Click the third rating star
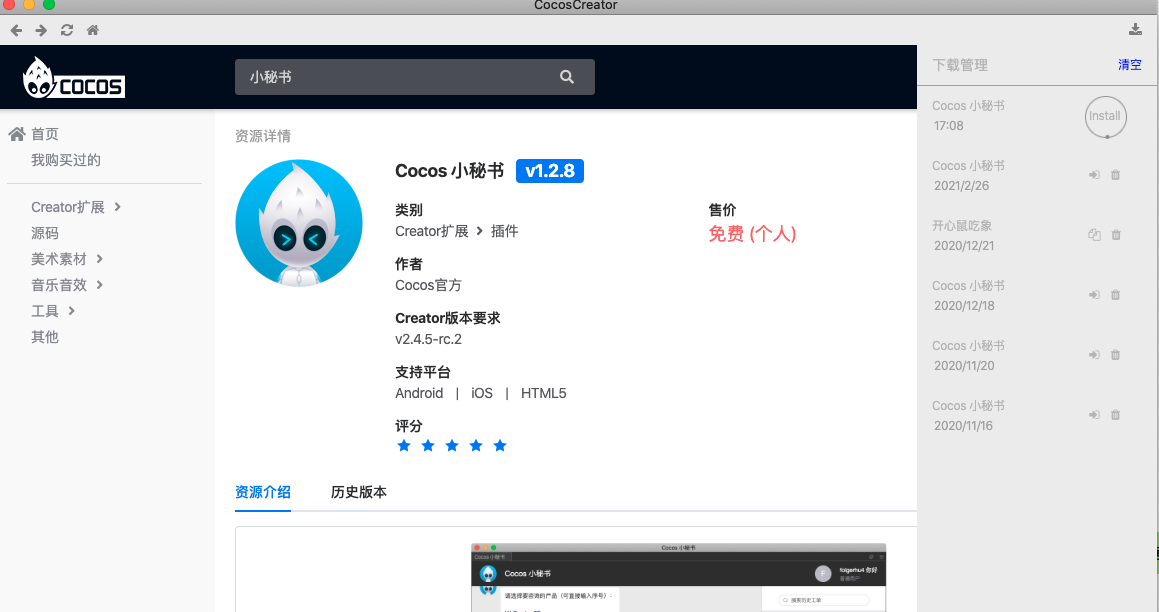This screenshot has height=612, width=1159. click(452, 445)
